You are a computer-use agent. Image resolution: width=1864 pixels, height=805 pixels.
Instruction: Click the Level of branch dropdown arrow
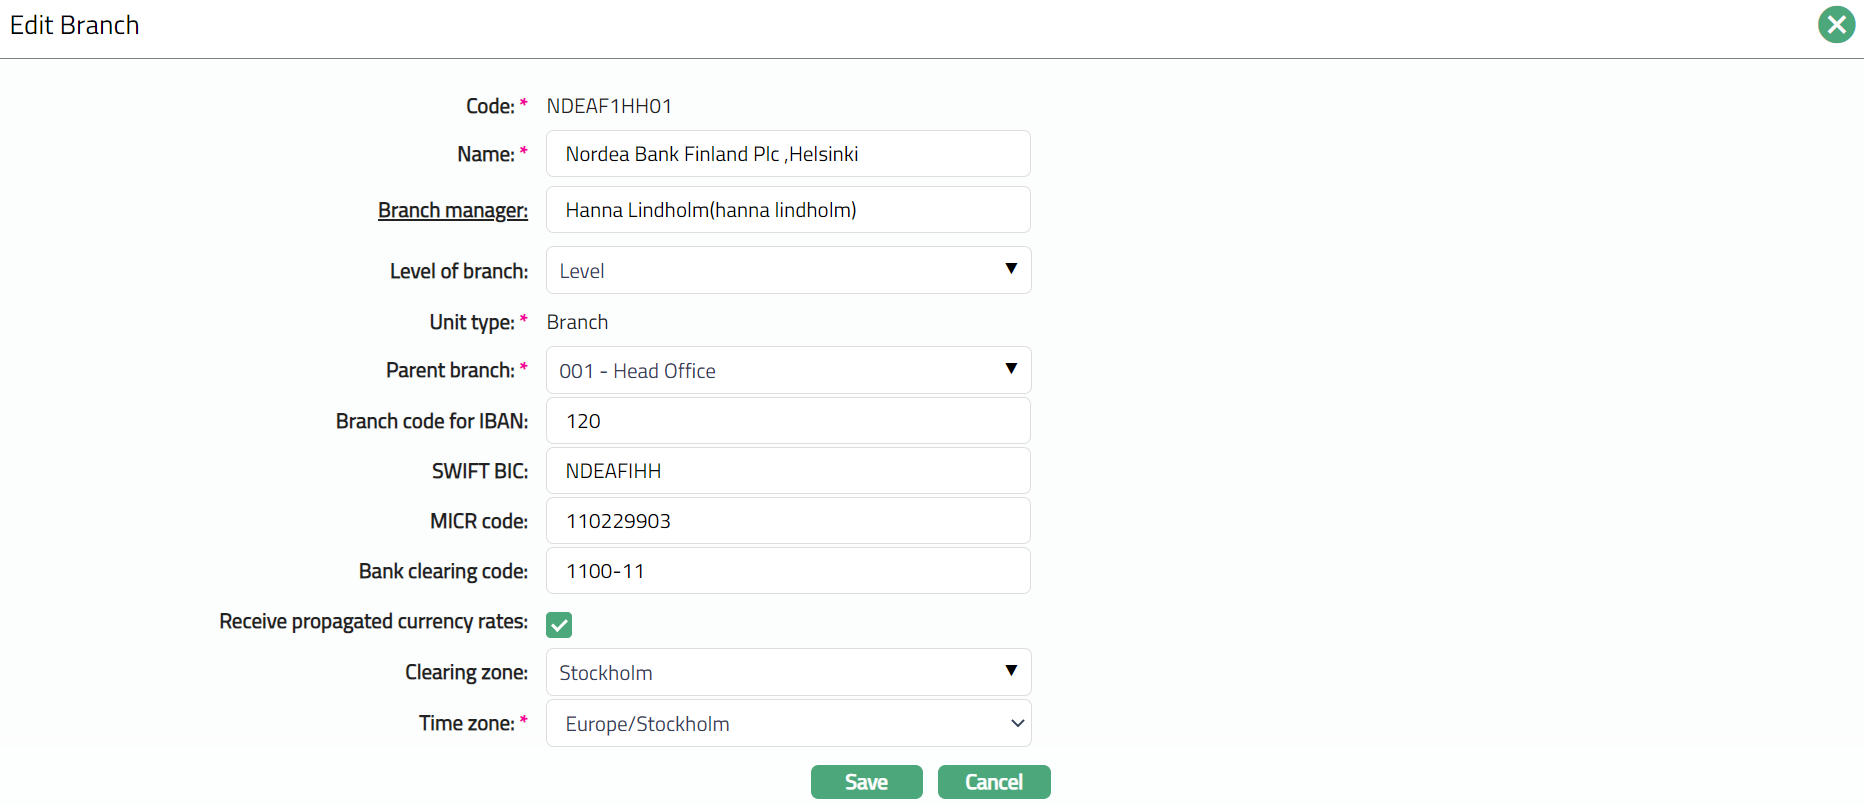(1011, 269)
